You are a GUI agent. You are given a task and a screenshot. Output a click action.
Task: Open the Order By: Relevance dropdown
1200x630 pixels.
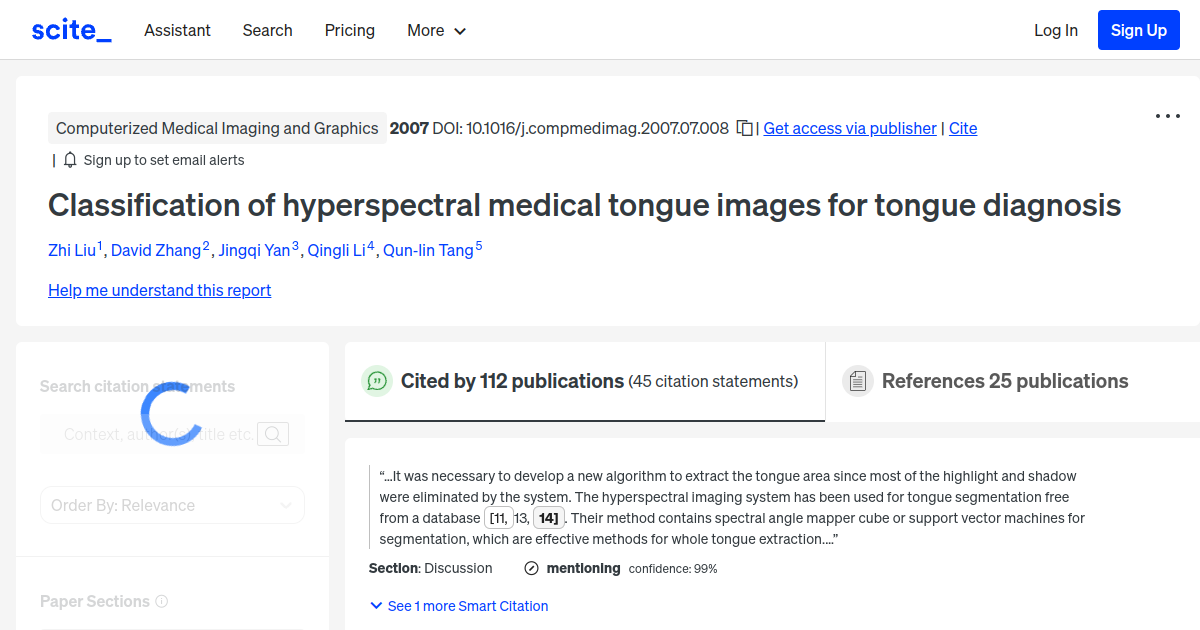pos(172,505)
